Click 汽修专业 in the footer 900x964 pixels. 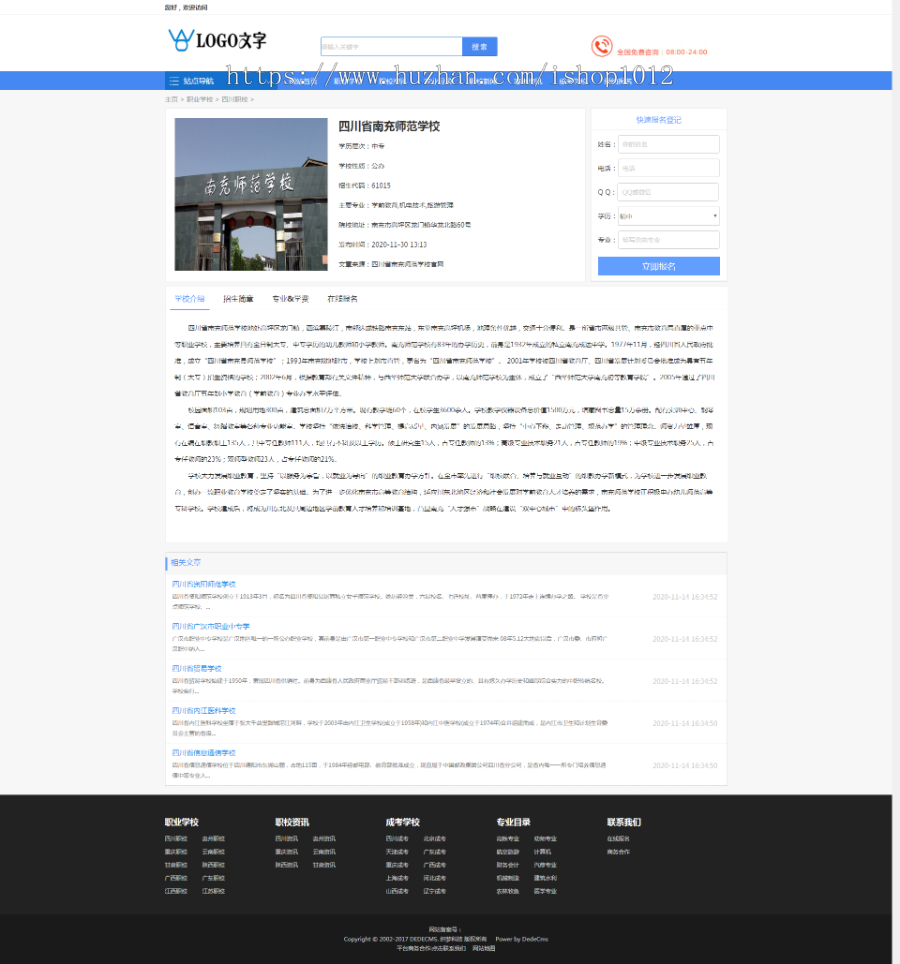(545, 865)
